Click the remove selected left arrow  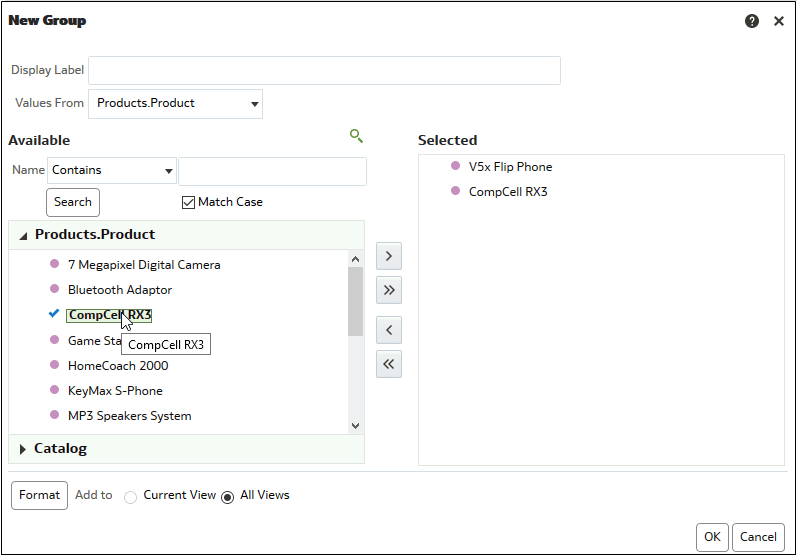[x=389, y=329]
